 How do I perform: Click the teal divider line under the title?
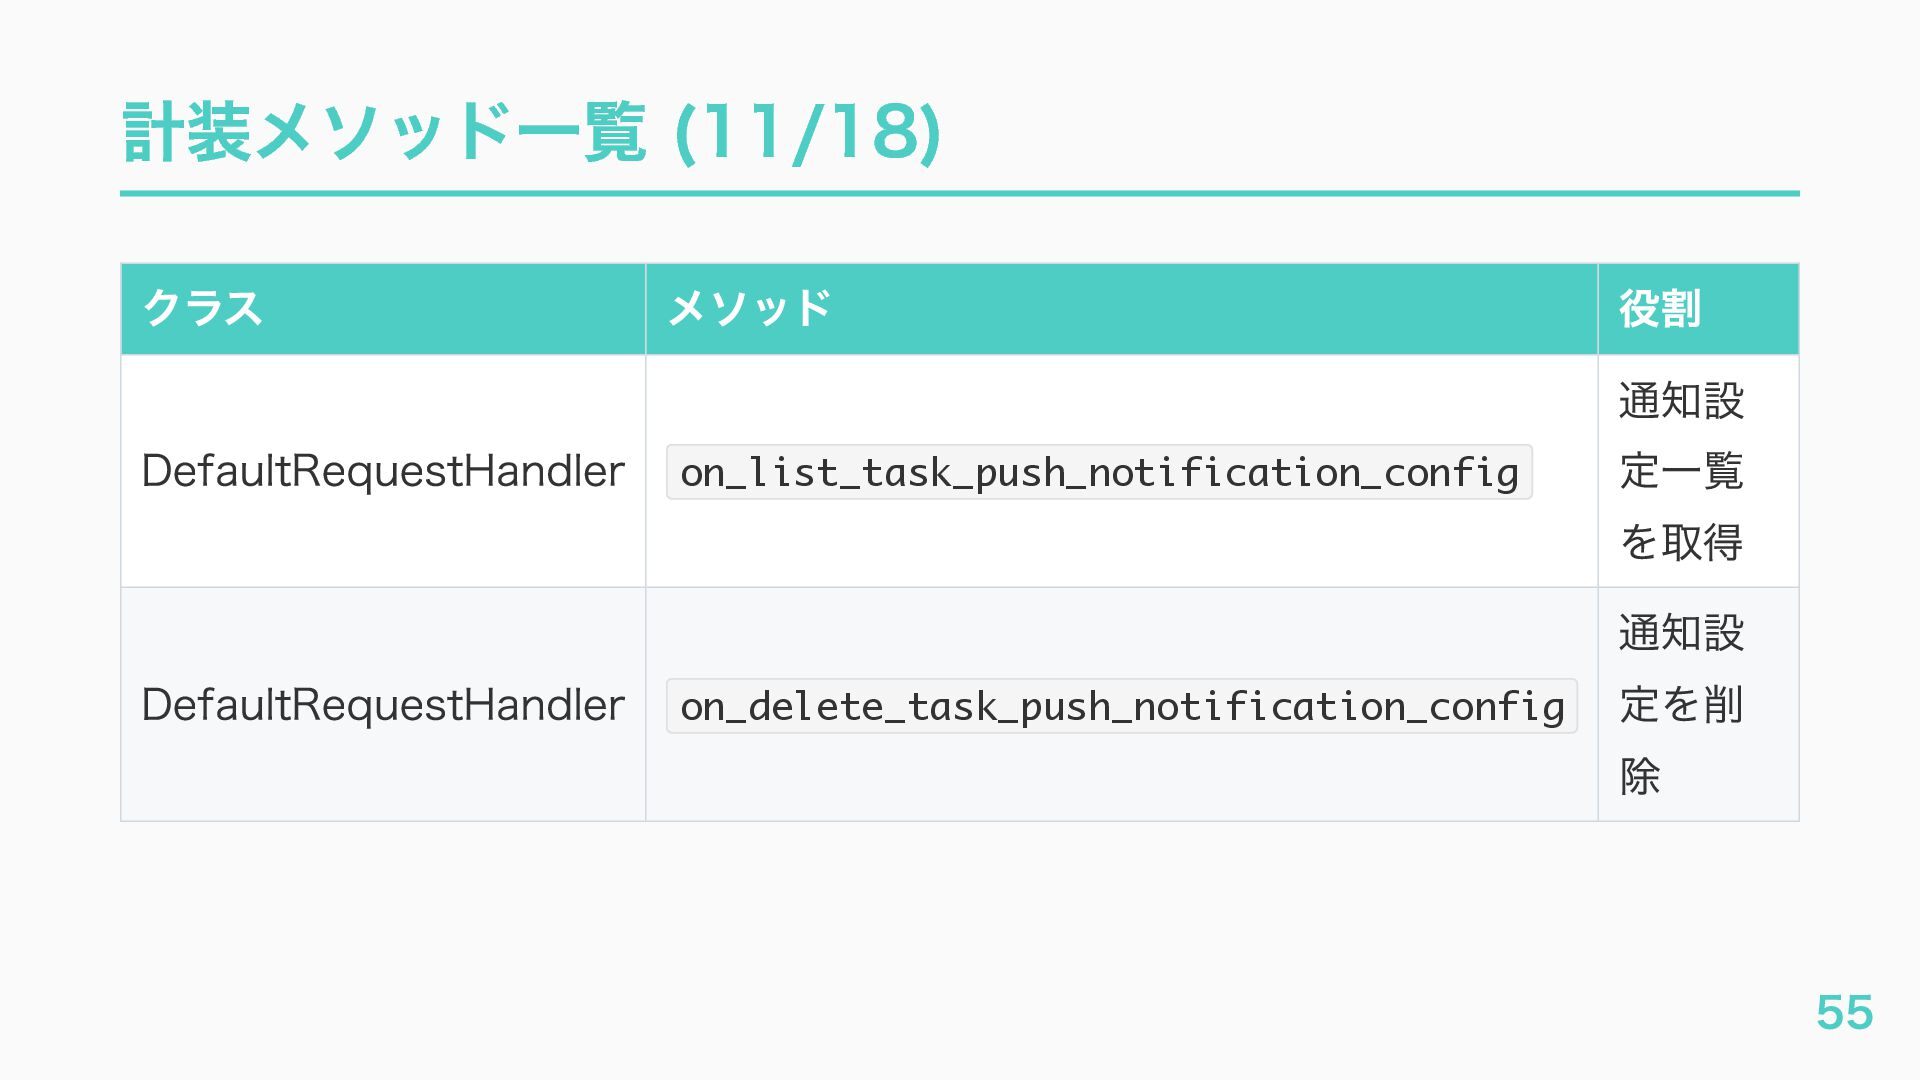click(960, 193)
